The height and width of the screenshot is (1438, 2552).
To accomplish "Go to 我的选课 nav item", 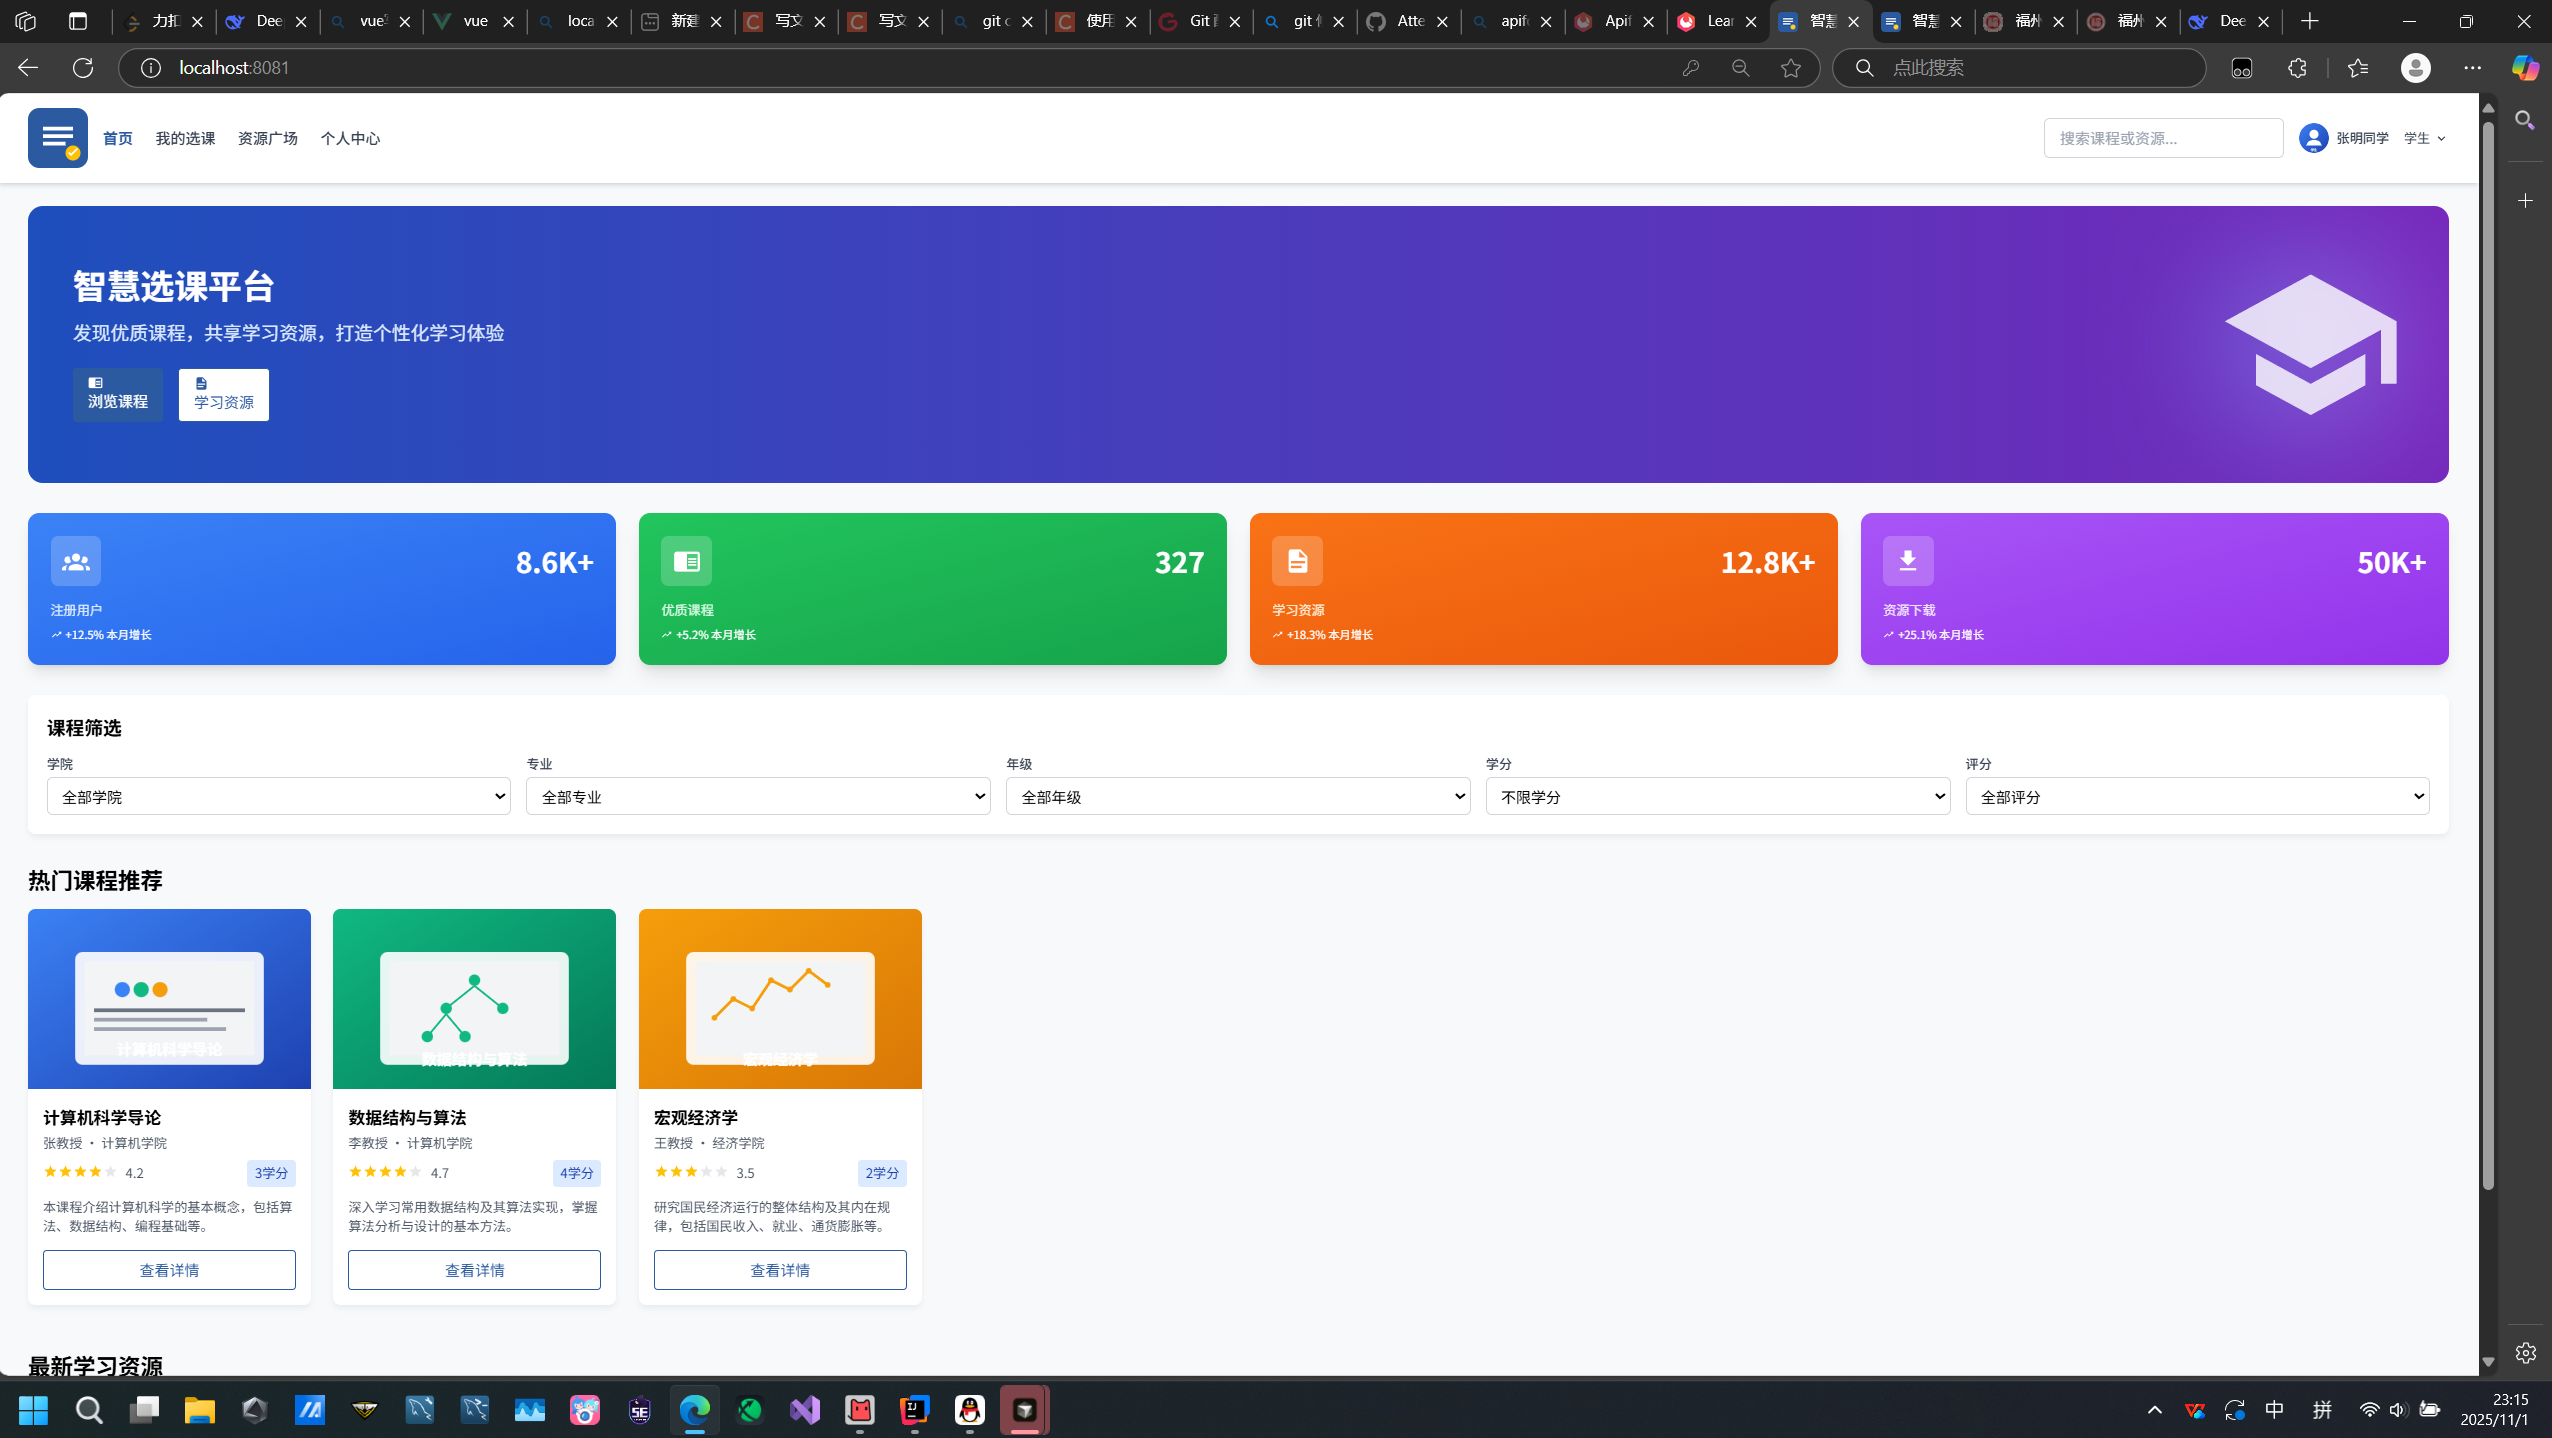I will pos(185,138).
